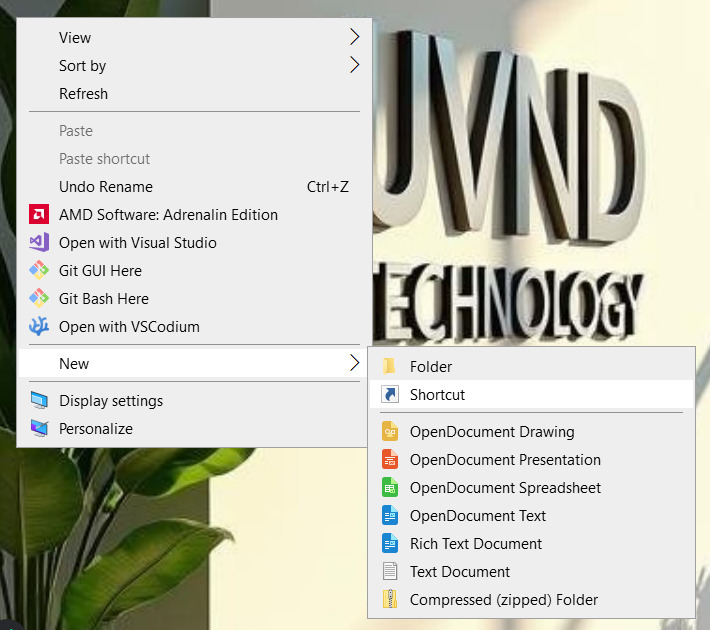Screen dimensions: 710x630
Task: Click the Visual Studio purple icon
Action: (x=39, y=242)
